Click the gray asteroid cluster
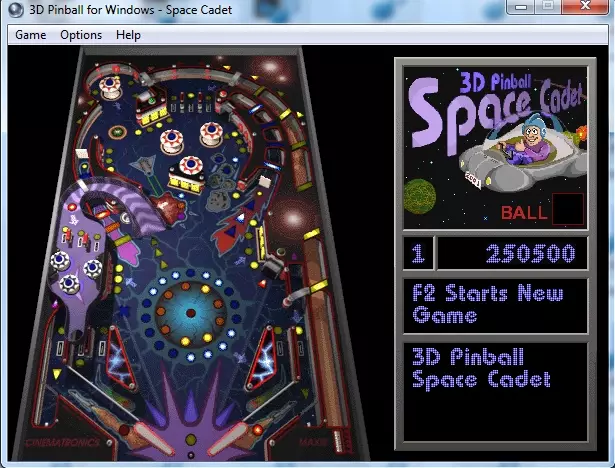This screenshot has width=615, height=468. [x=220, y=184]
